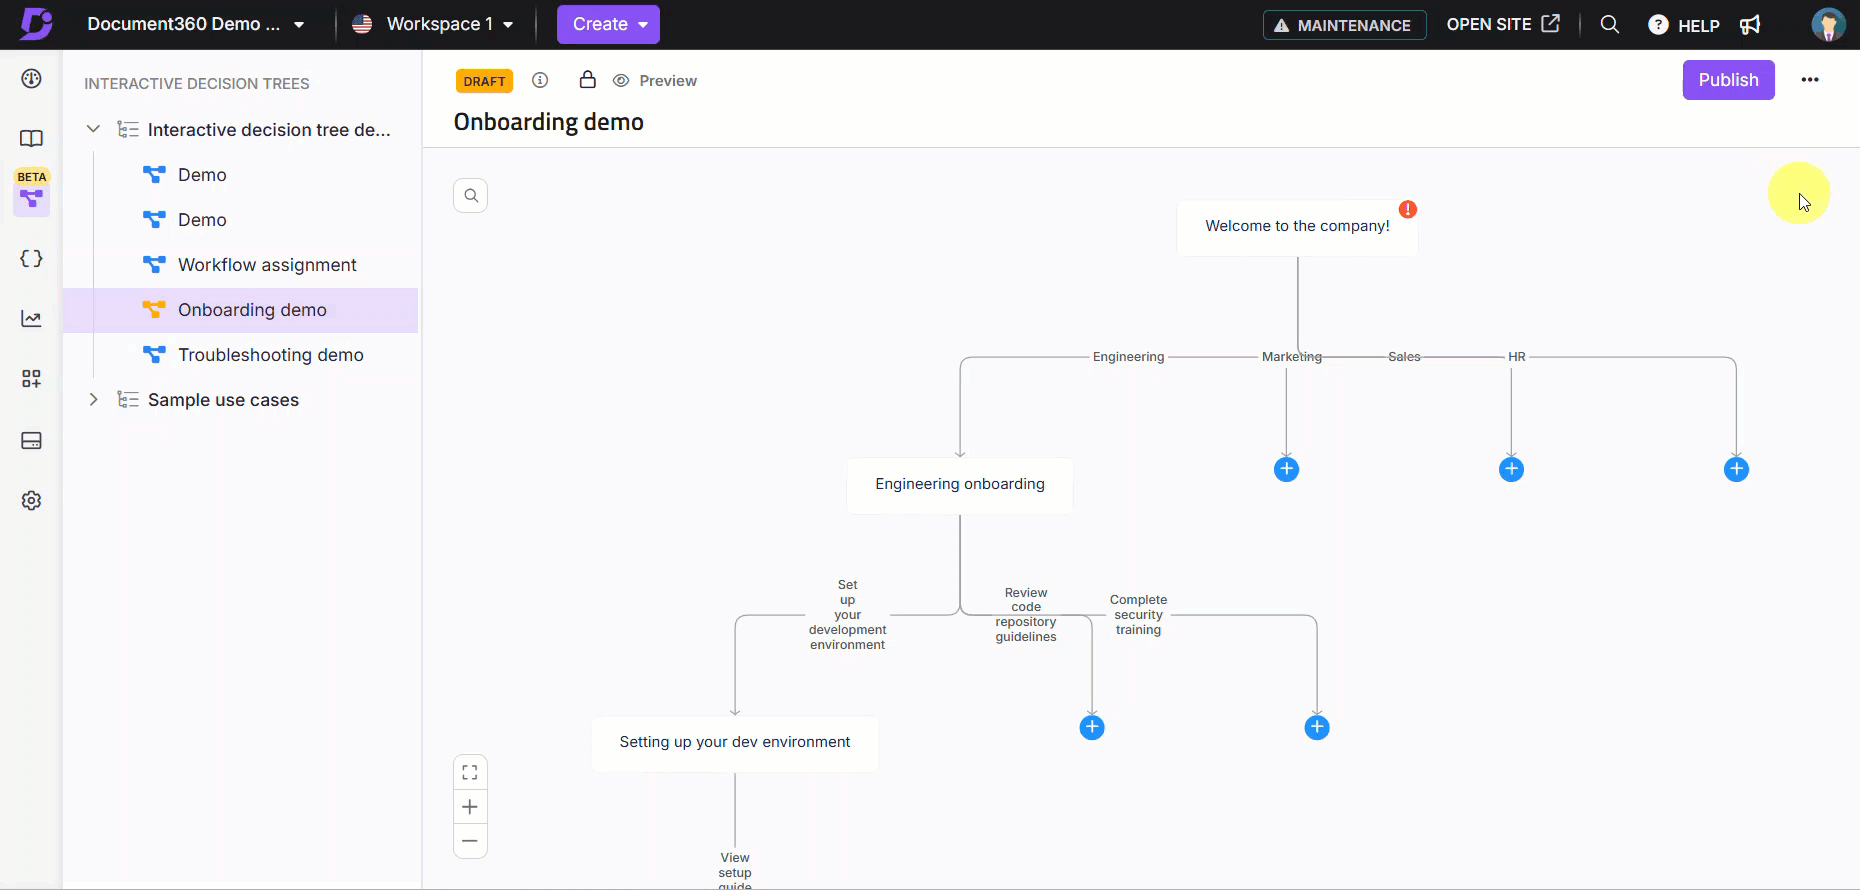
Task: Open the Analytics chart icon in sidebar
Action: click(32, 318)
